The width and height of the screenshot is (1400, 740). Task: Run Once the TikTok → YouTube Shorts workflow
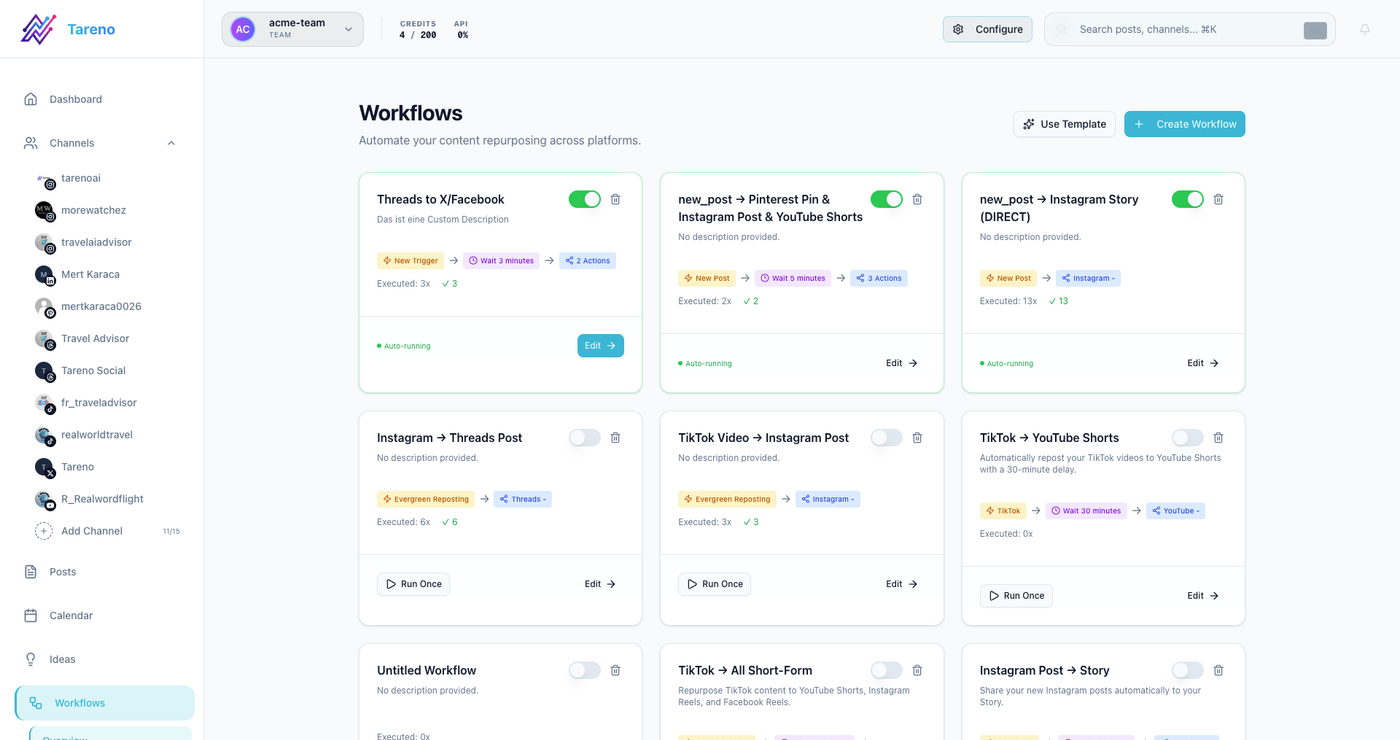point(1016,595)
